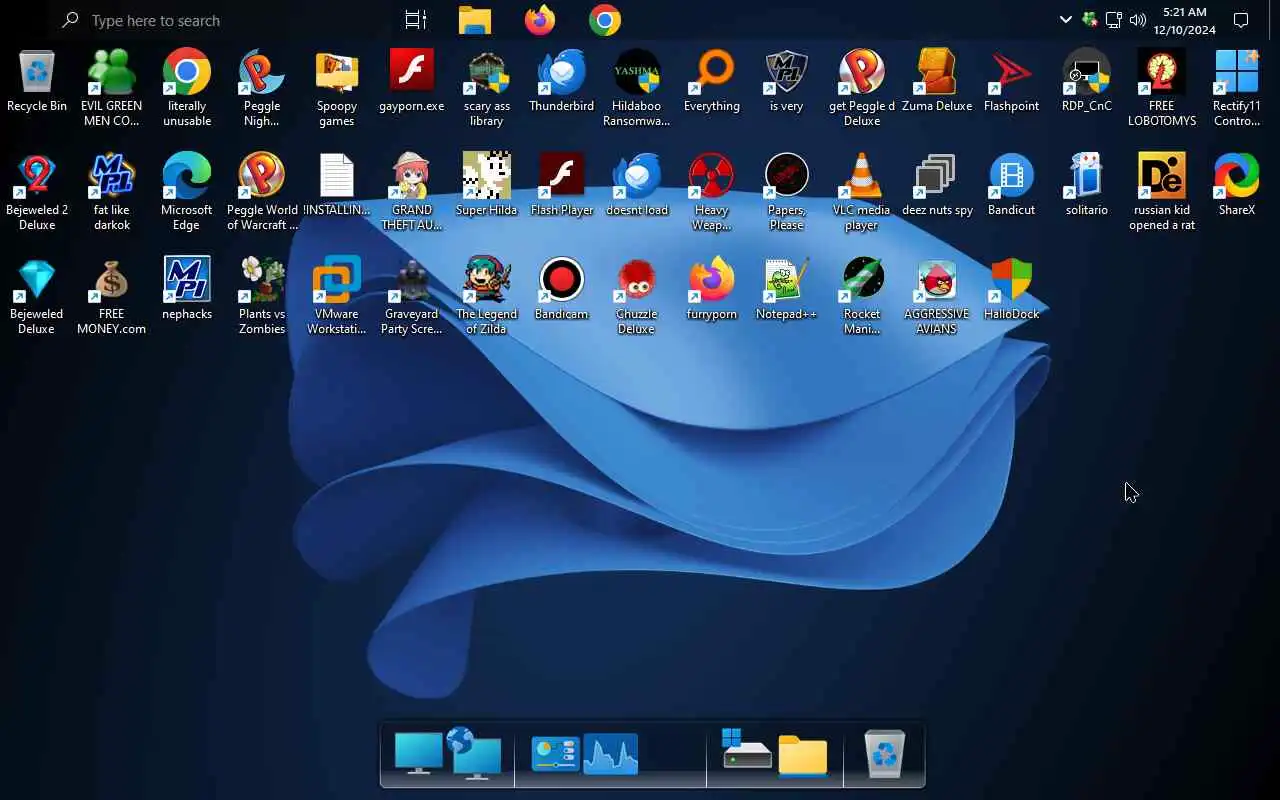This screenshot has height=800, width=1280.
Task: Select the 'doesnt load' Thunderbird shortcut
Action: tap(637, 186)
